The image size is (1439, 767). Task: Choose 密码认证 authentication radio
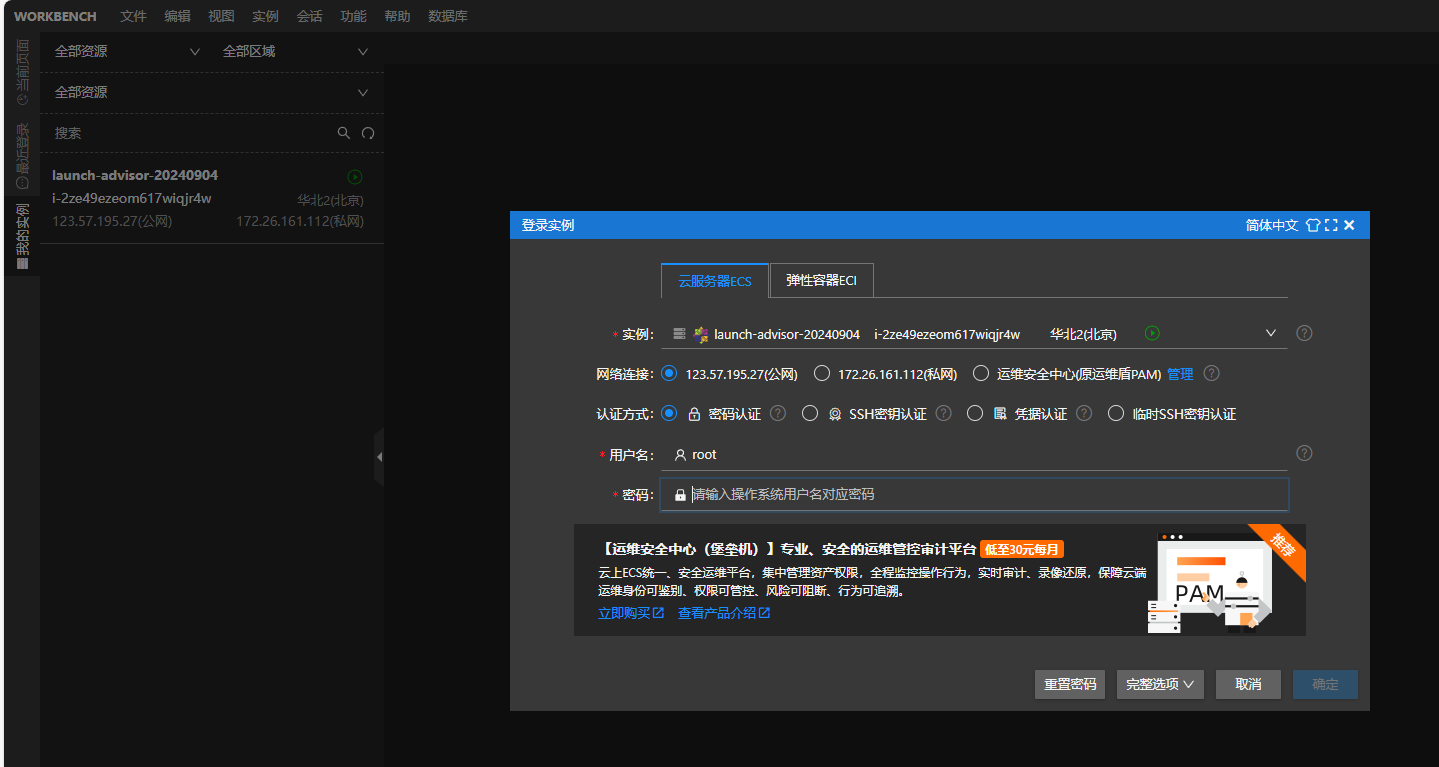click(669, 413)
